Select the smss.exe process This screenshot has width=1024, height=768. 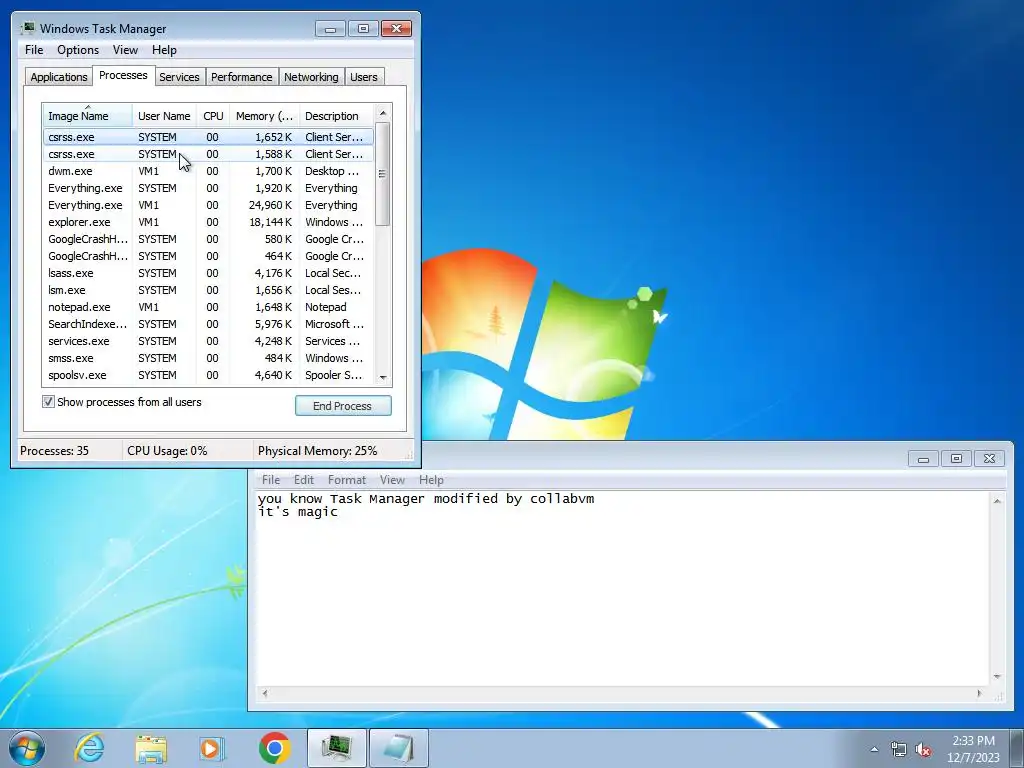208,358
